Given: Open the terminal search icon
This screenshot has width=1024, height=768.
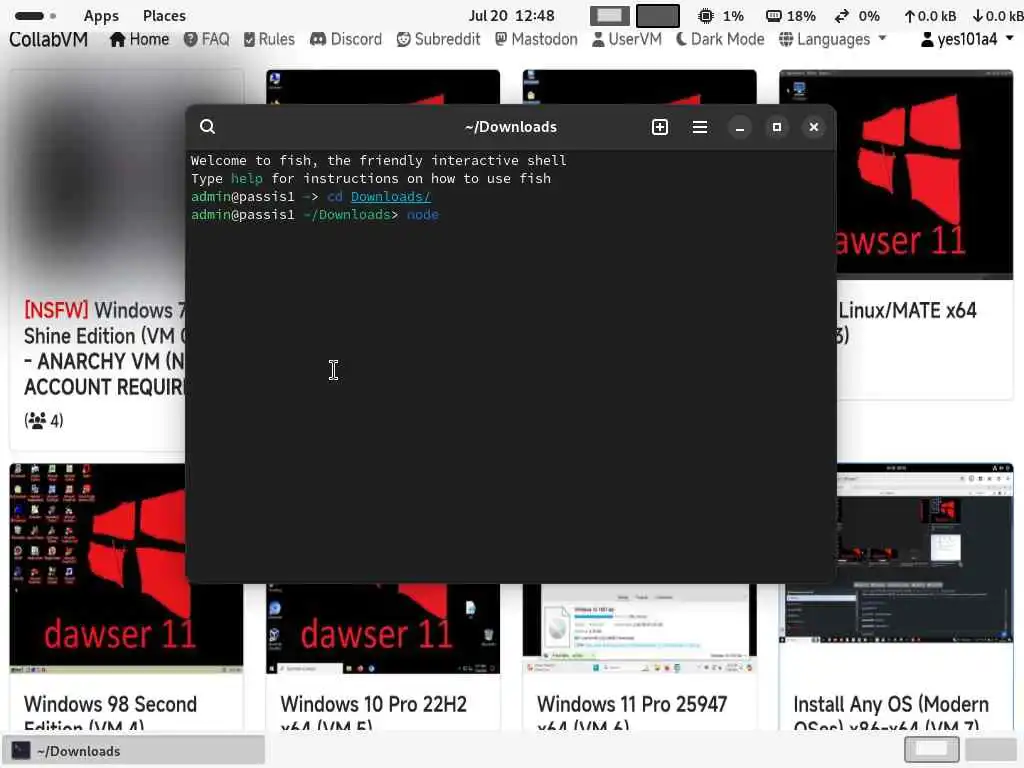Looking at the screenshot, I should coord(207,127).
